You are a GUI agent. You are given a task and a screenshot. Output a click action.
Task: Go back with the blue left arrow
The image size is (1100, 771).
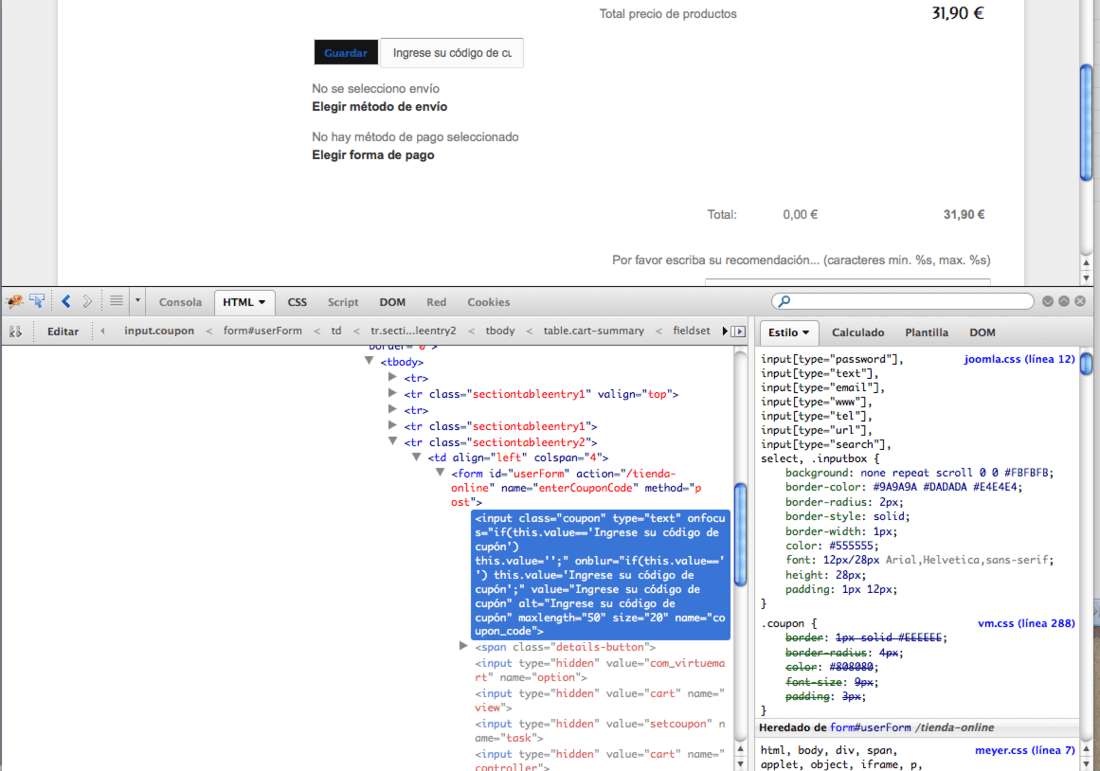click(66, 302)
